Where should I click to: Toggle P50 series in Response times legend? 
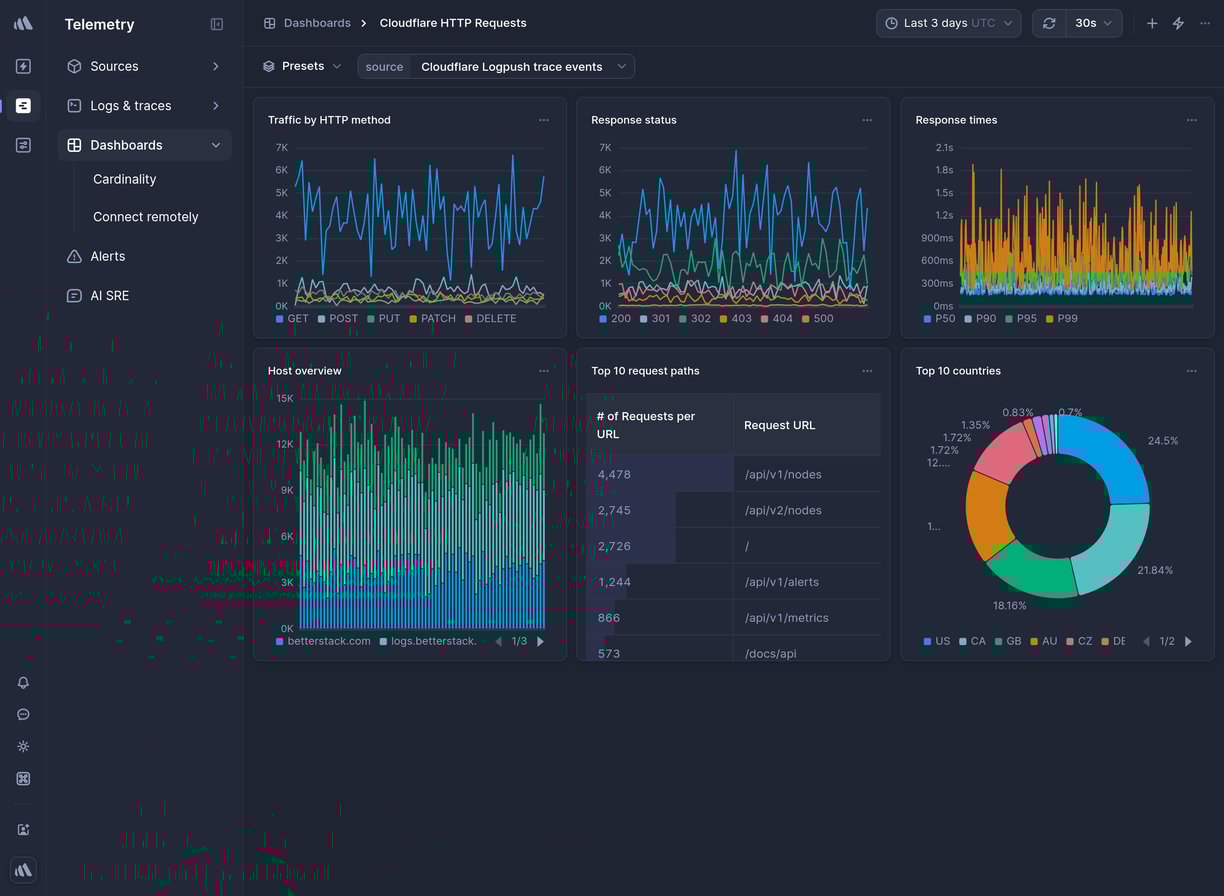940,318
